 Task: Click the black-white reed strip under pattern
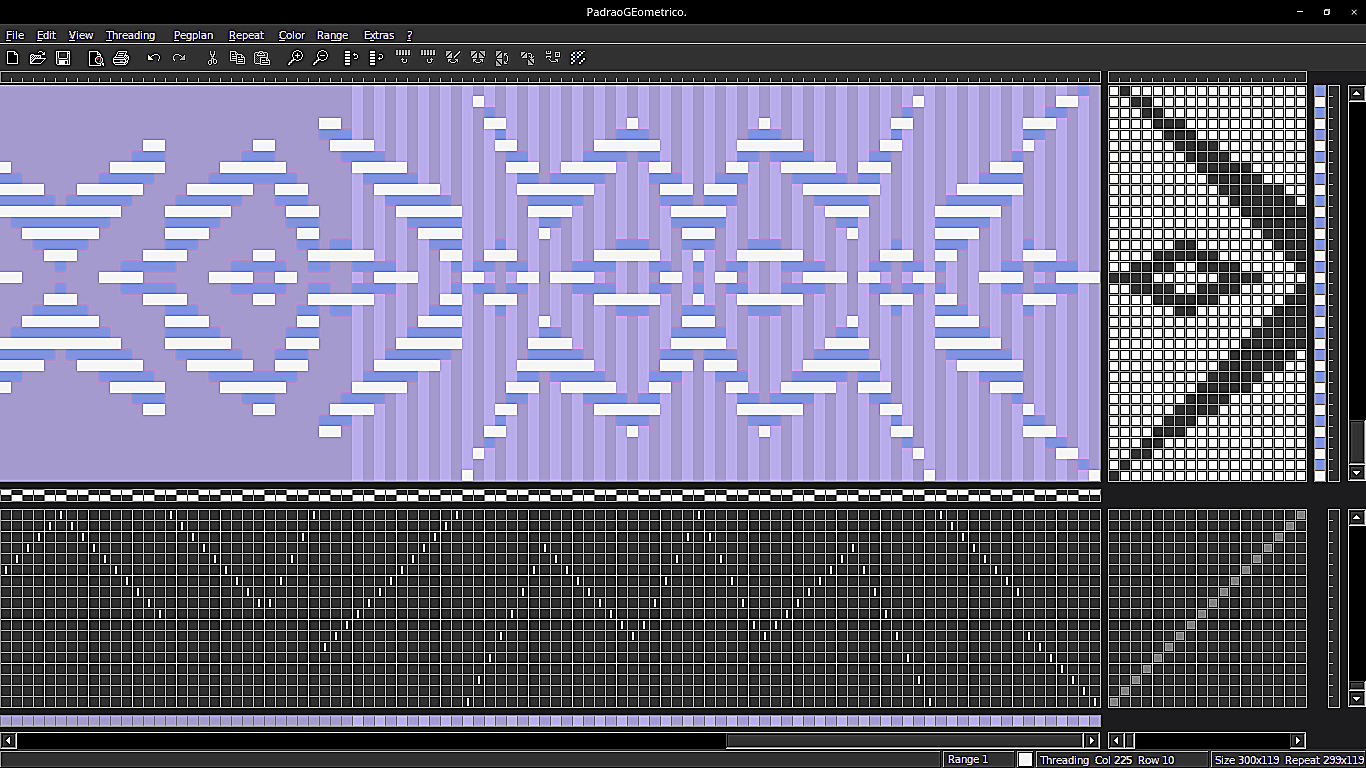pos(550,495)
